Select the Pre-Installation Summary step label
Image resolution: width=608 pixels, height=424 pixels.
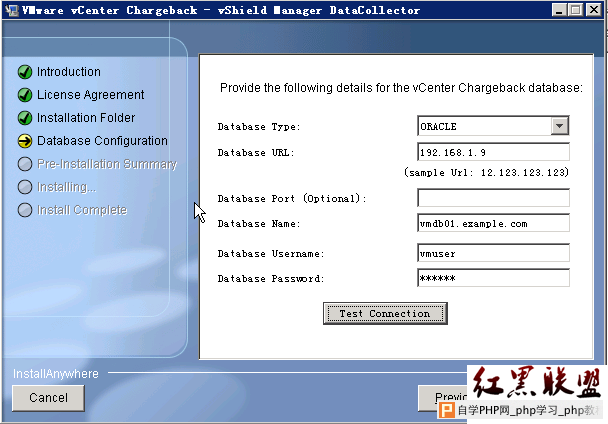(x=107, y=164)
